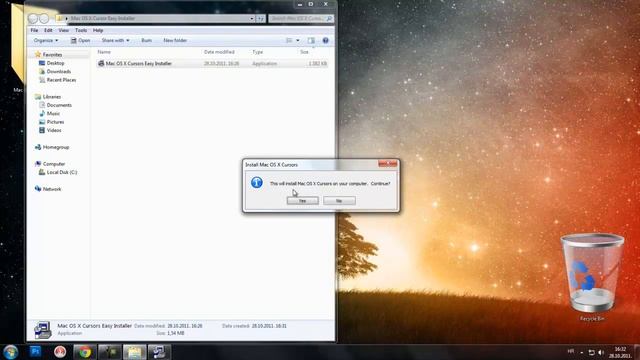
Task: Toggle the preview pane icon
Action: 311,40
